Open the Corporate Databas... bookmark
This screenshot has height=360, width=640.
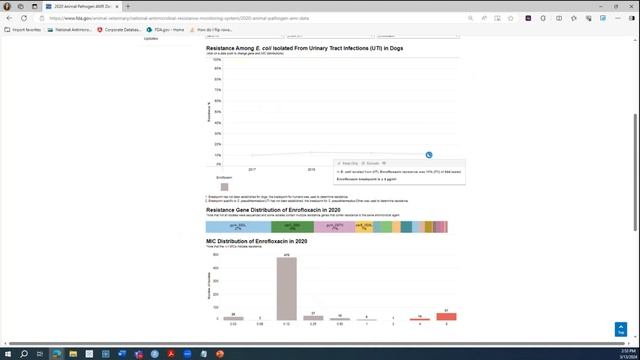tap(119, 30)
